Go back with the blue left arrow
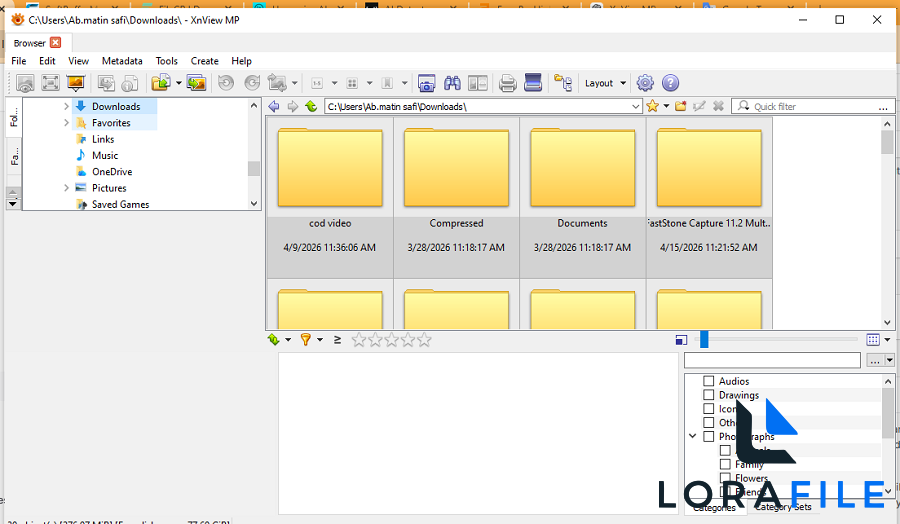The width and height of the screenshot is (900, 524). click(274, 106)
